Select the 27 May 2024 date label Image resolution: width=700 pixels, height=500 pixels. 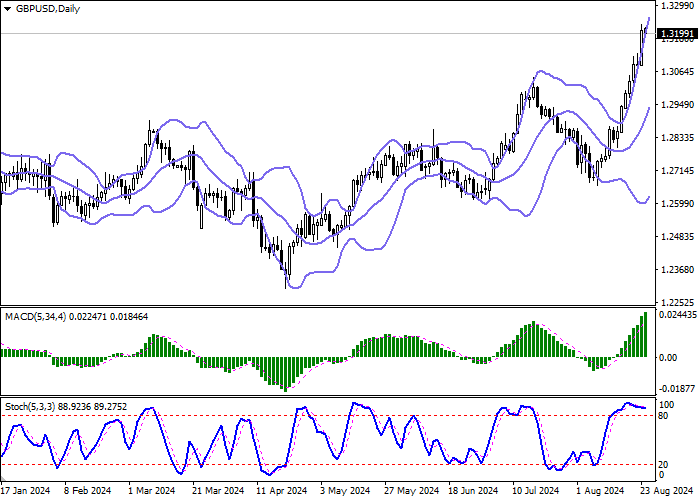coord(411,491)
